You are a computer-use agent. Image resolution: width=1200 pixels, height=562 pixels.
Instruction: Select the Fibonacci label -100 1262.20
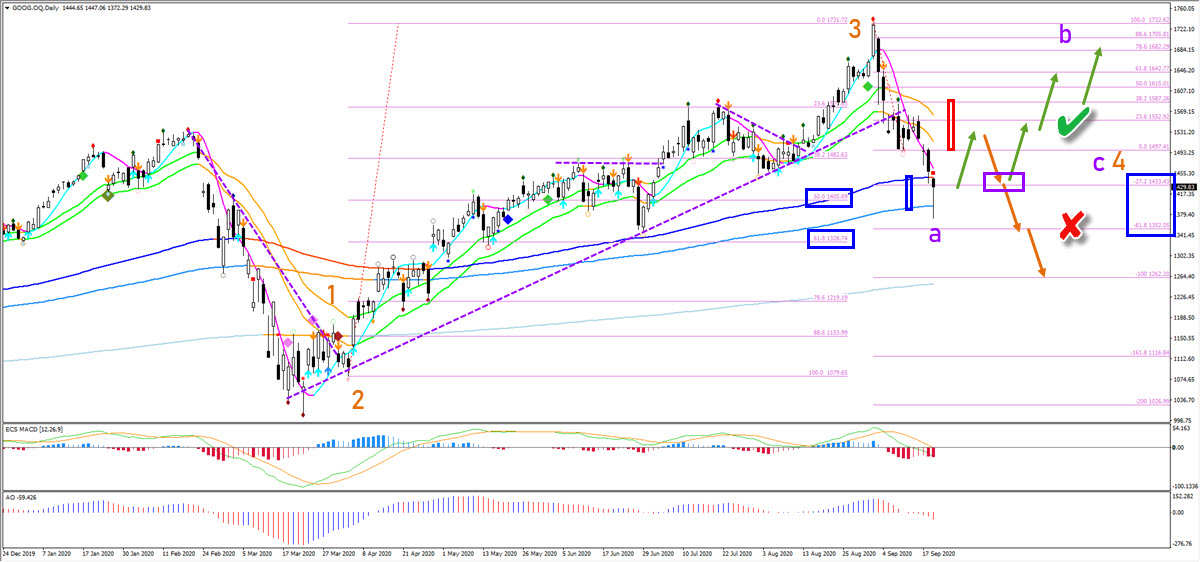[x=1150, y=274]
